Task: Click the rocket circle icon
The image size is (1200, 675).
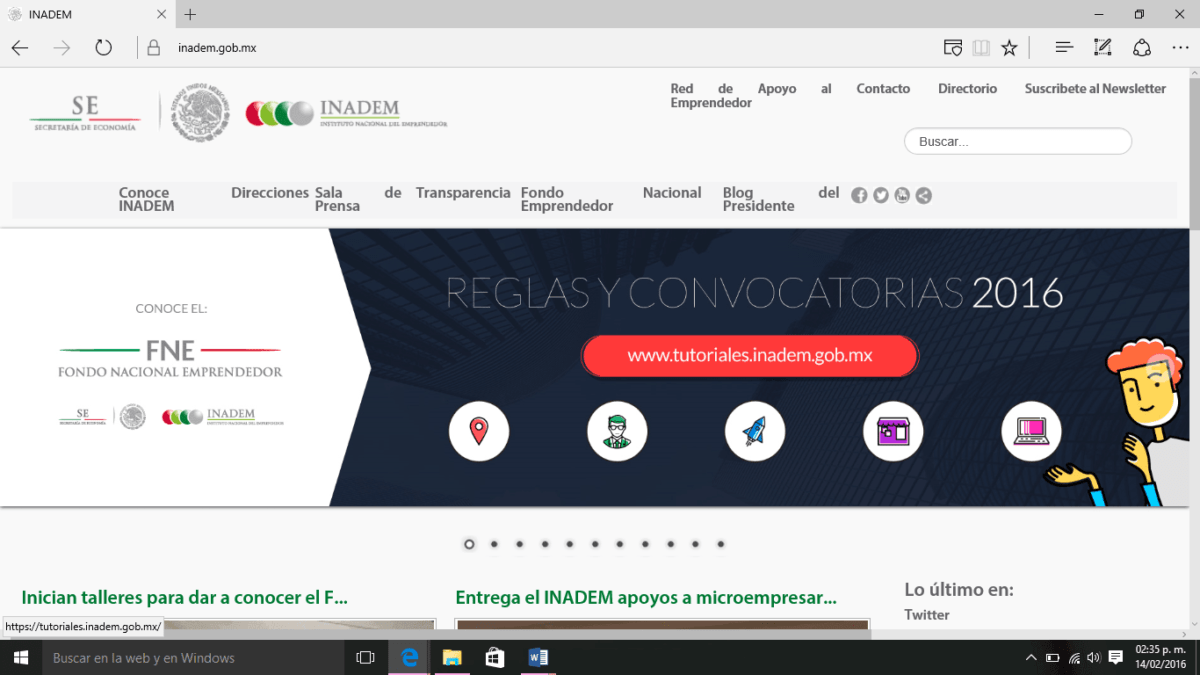Action: pyautogui.click(x=755, y=431)
